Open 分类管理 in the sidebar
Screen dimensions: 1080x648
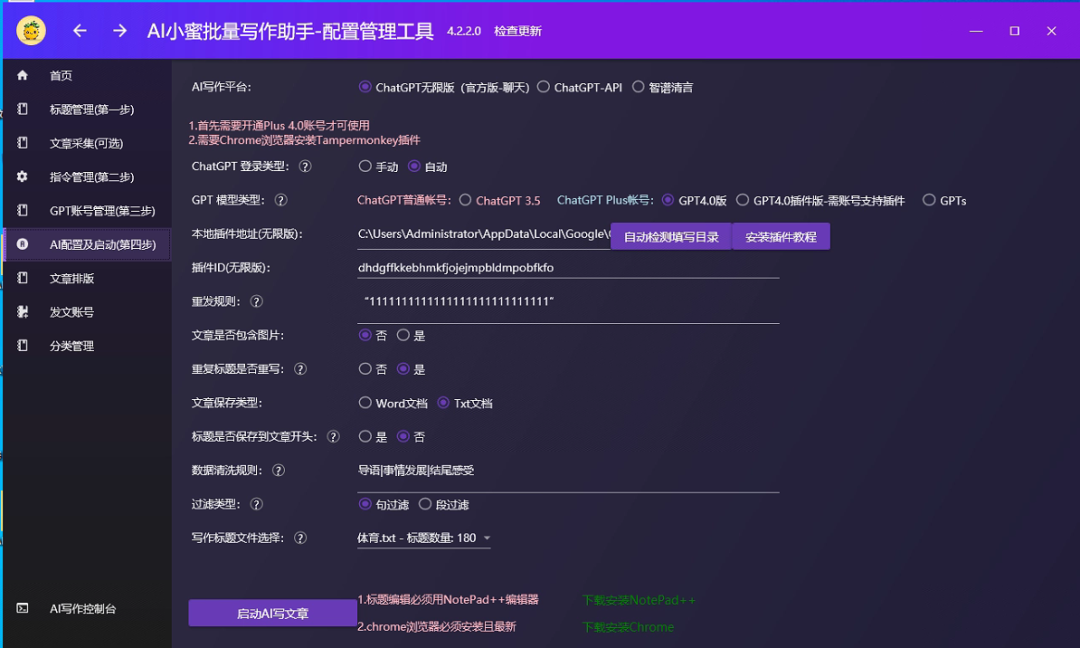click(x=87, y=346)
